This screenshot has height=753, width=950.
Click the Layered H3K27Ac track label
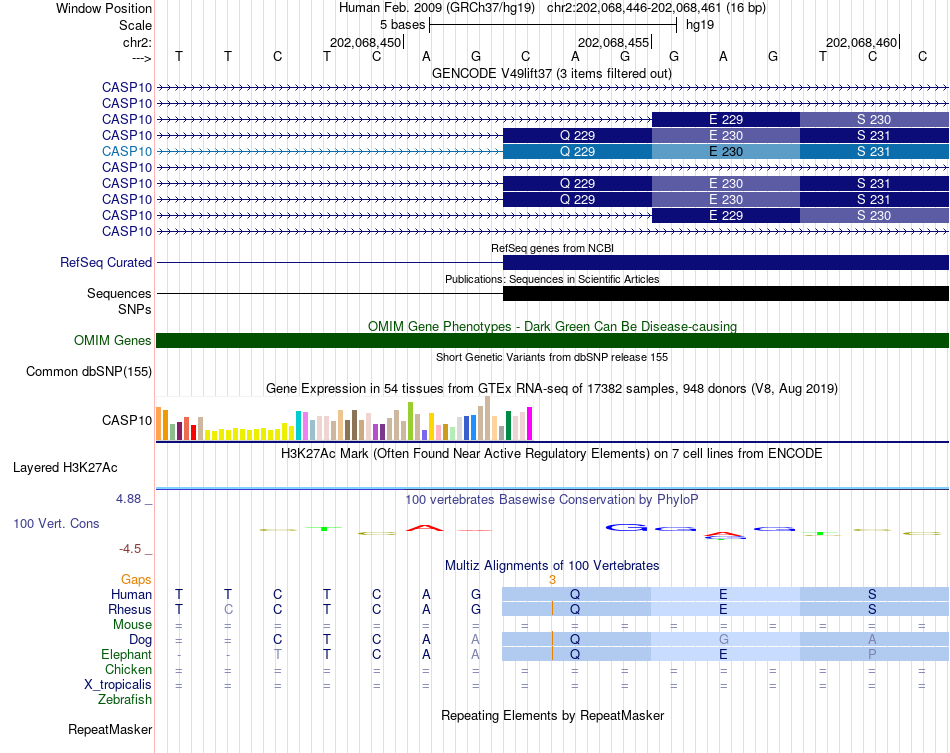65,468
